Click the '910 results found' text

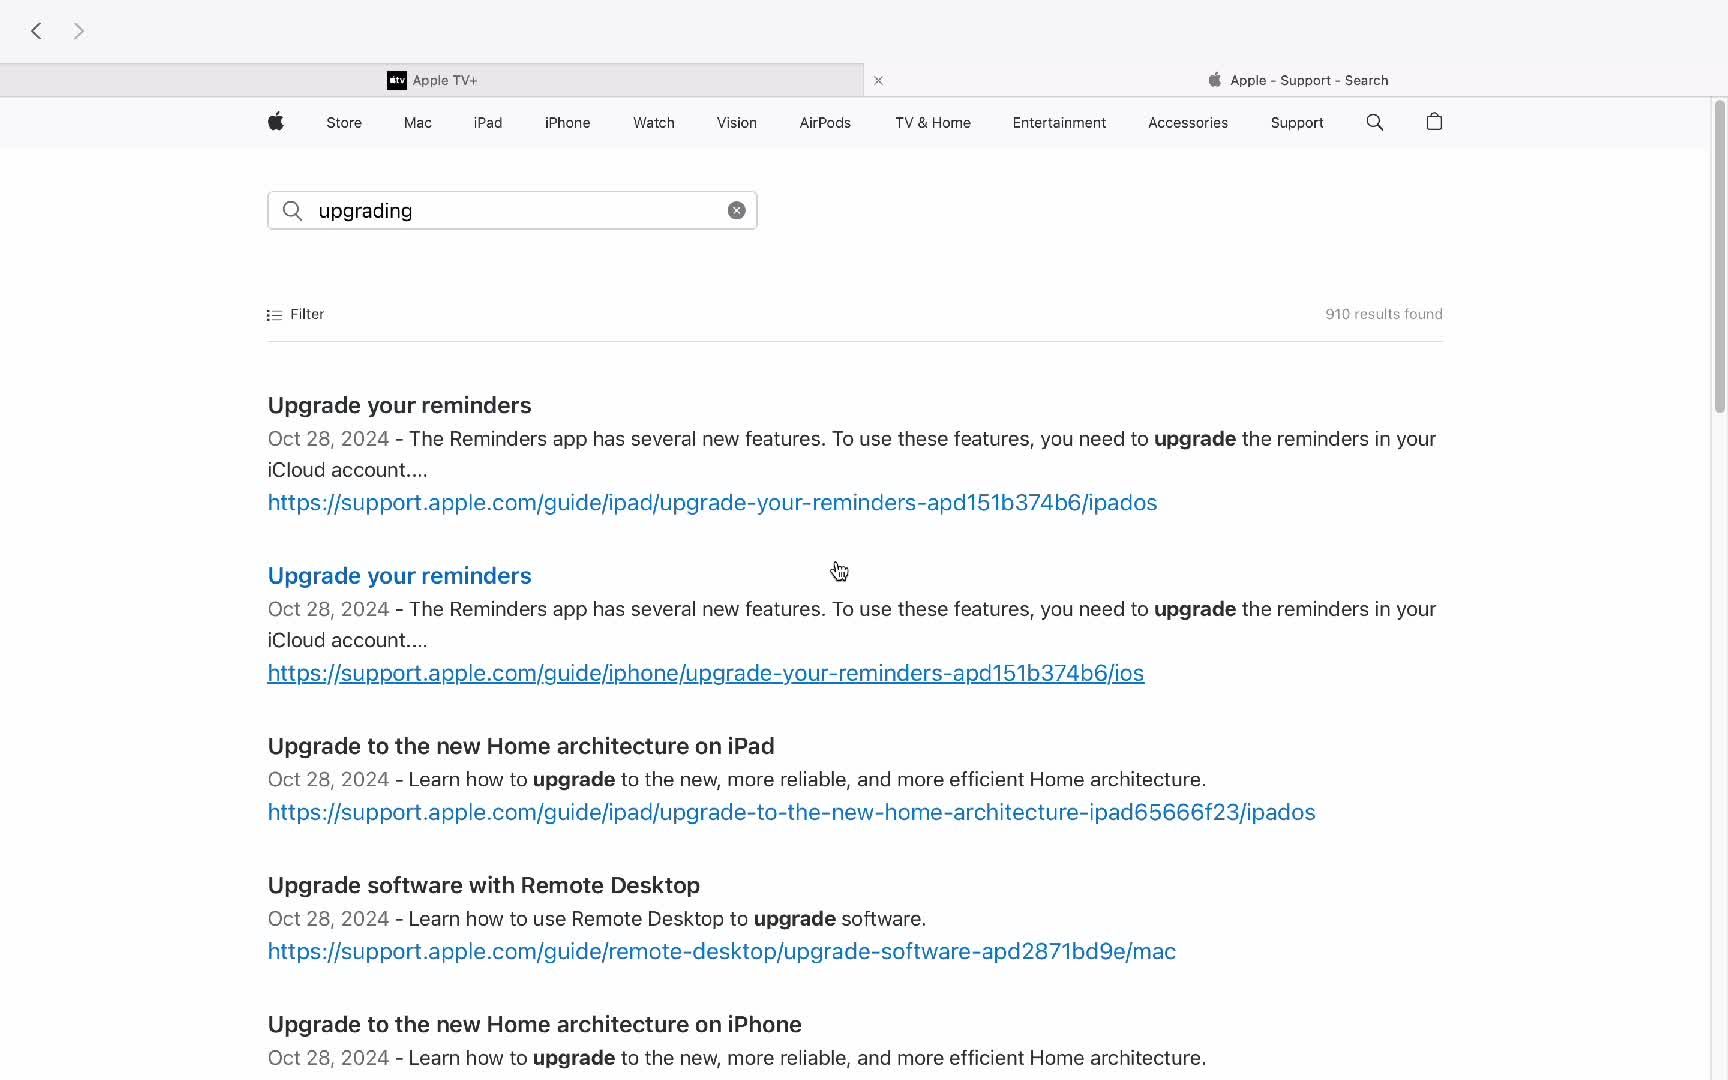1384,314
